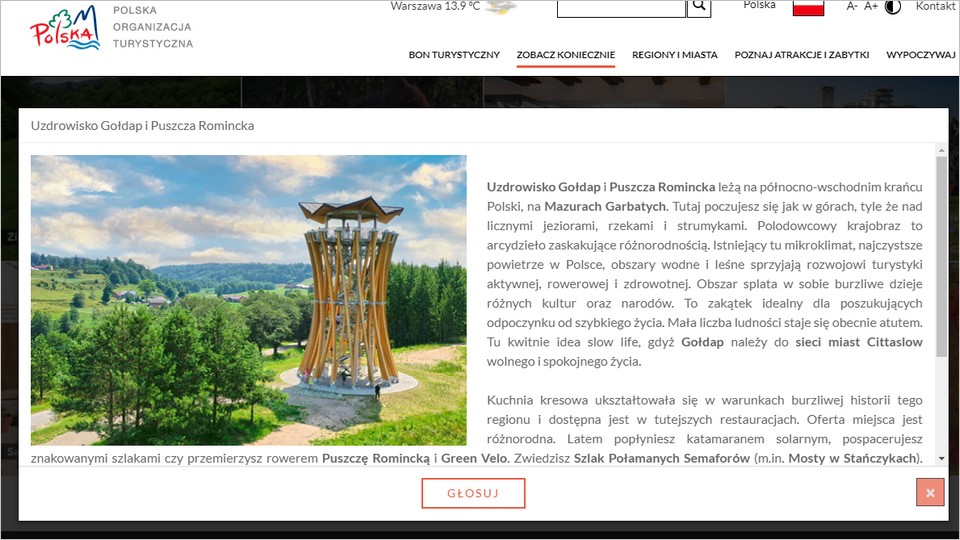Image resolution: width=960 pixels, height=540 pixels.
Task: Open the WYPOCZYWAJ menu item
Action: click(921, 54)
